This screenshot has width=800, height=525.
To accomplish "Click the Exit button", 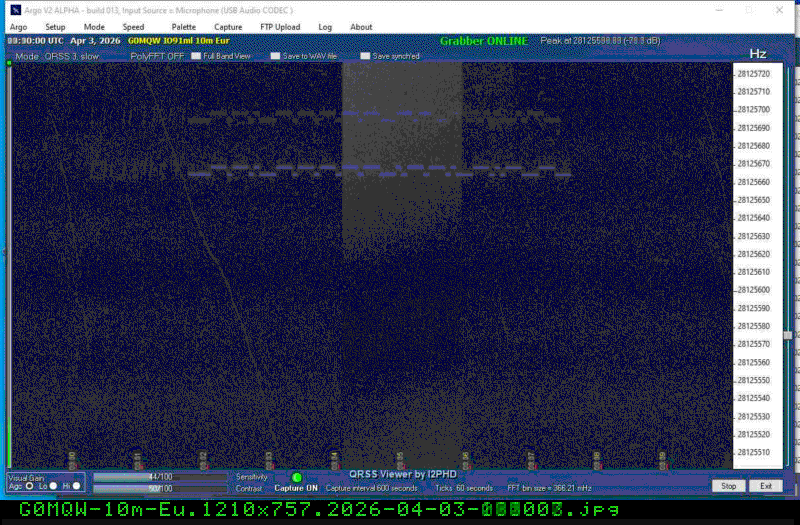I will pyautogui.click(x=765, y=486).
